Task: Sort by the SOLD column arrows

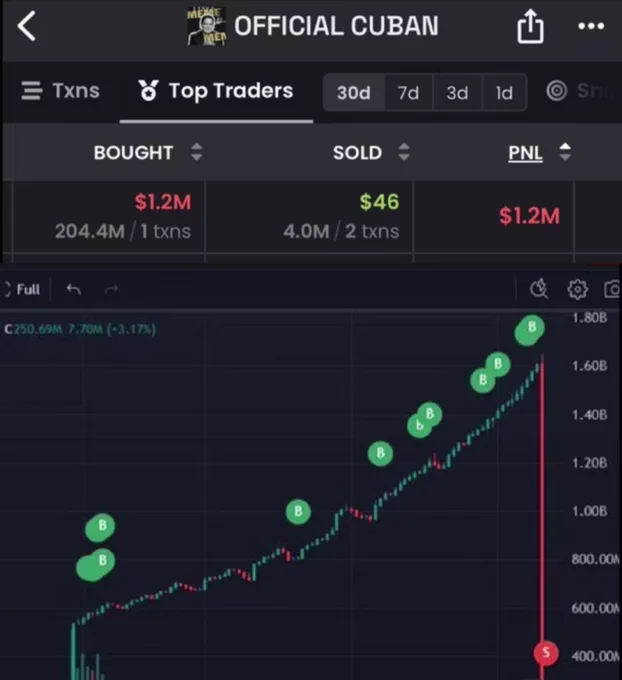Action: (404, 152)
